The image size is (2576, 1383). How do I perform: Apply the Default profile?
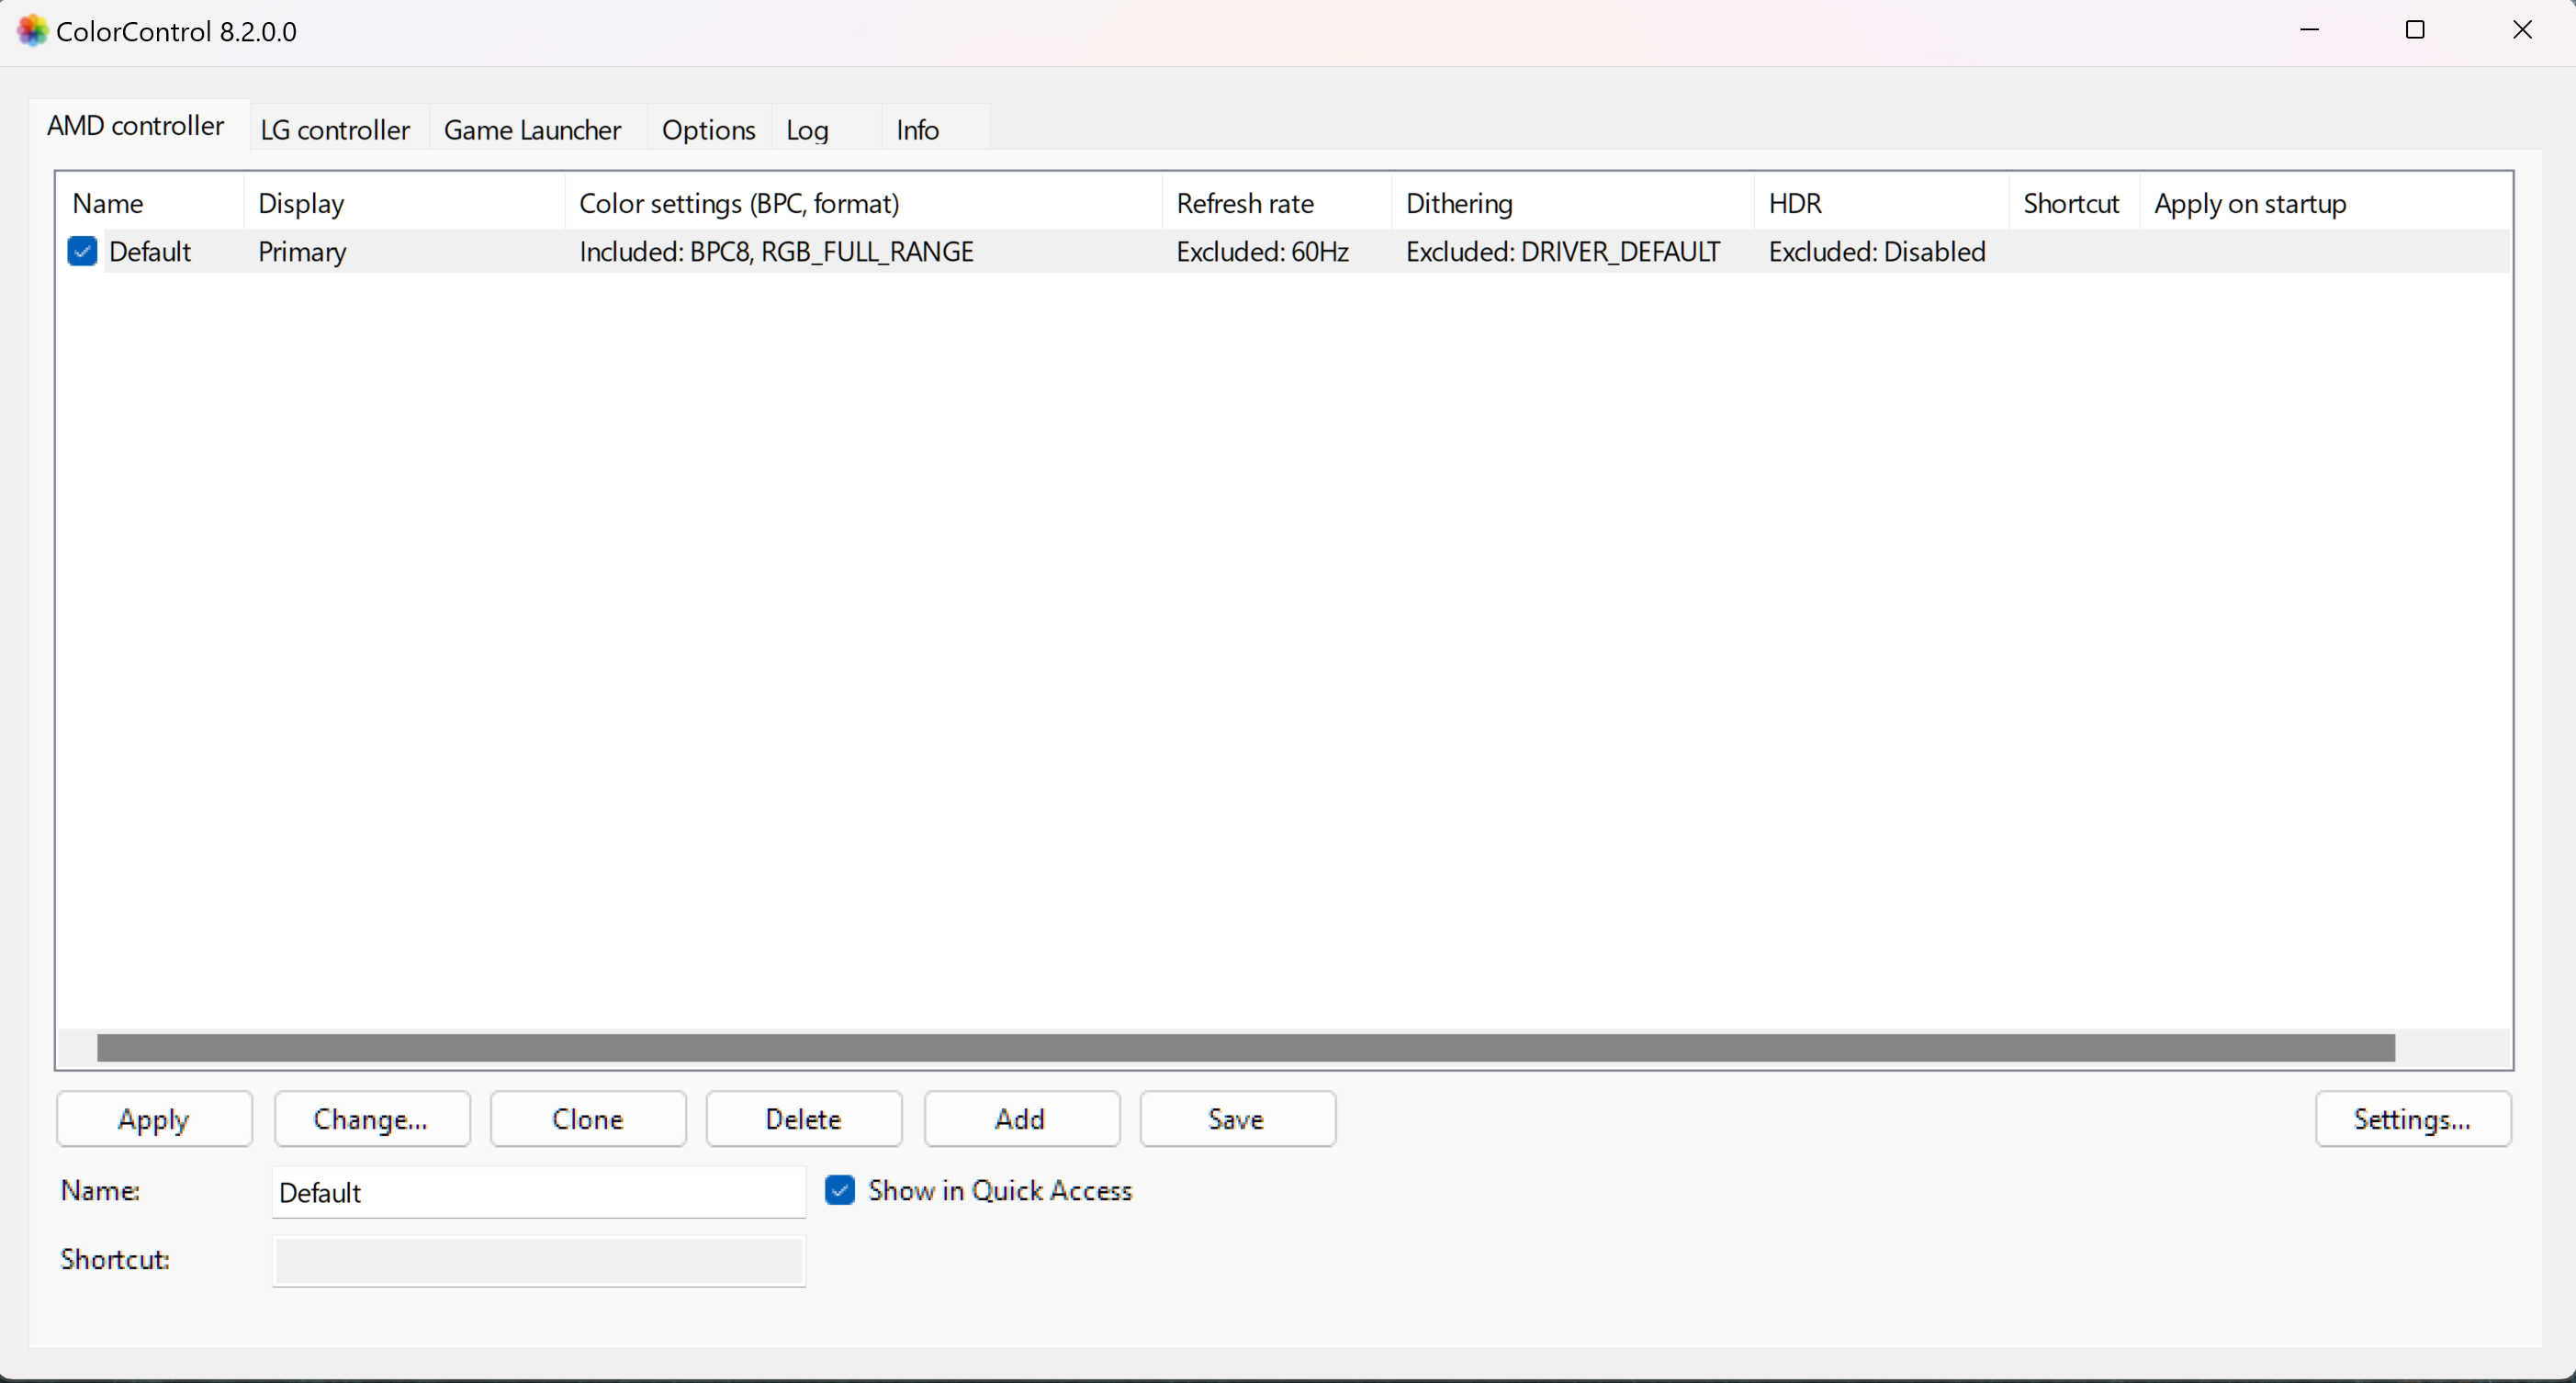tap(153, 1118)
